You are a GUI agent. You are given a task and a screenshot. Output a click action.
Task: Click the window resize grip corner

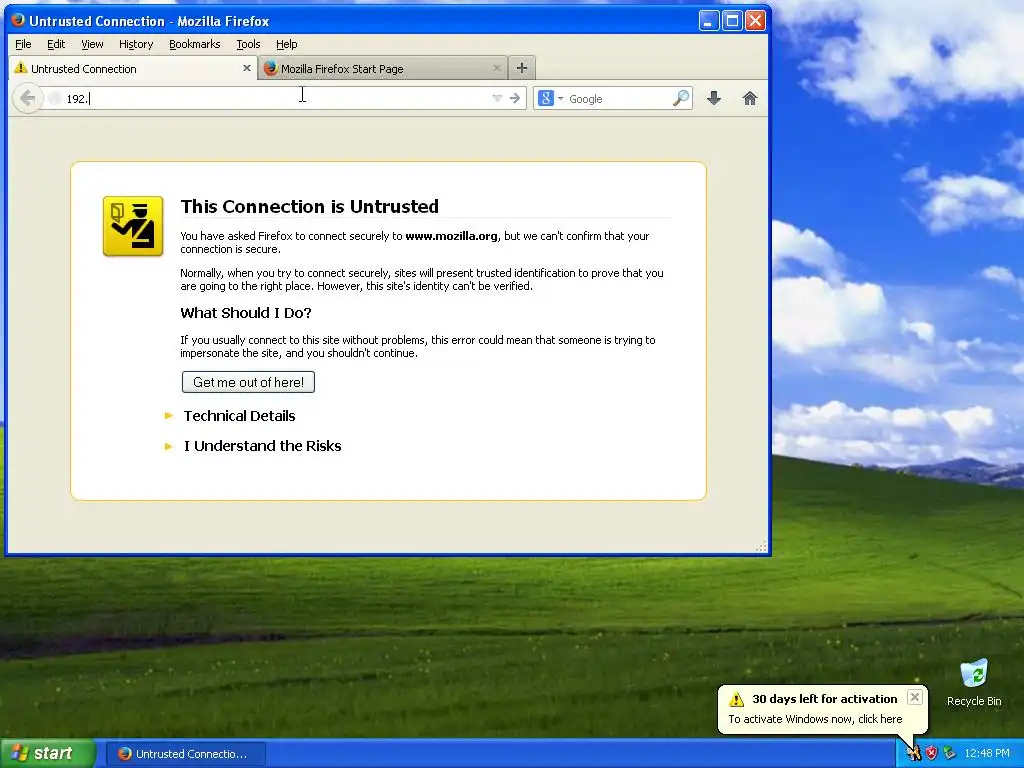click(x=761, y=547)
